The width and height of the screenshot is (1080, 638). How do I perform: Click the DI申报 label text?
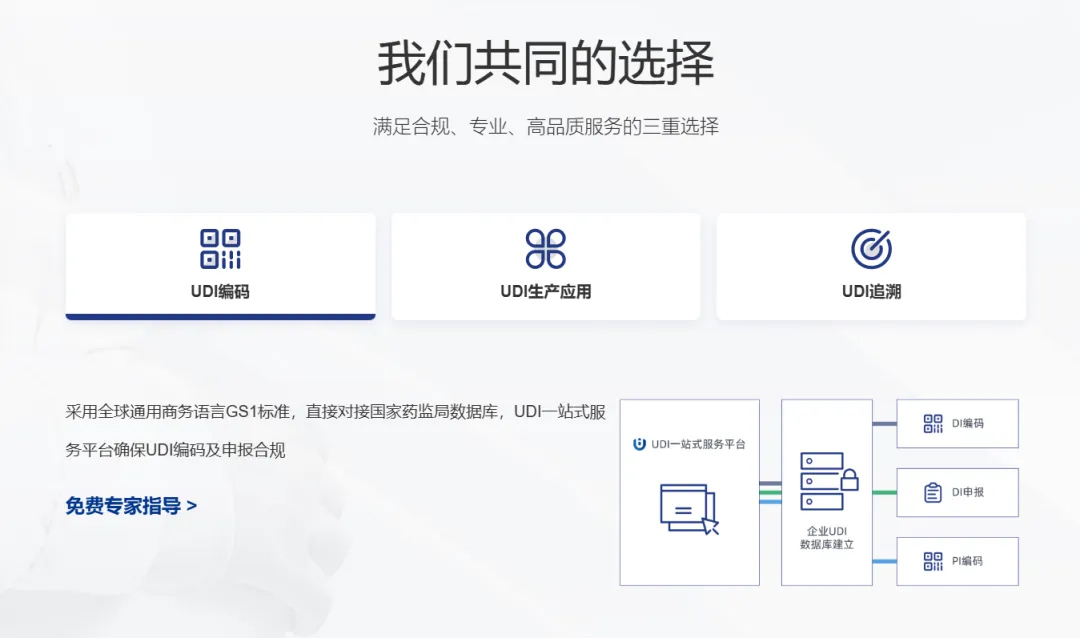pyautogui.click(x=967, y=492)
